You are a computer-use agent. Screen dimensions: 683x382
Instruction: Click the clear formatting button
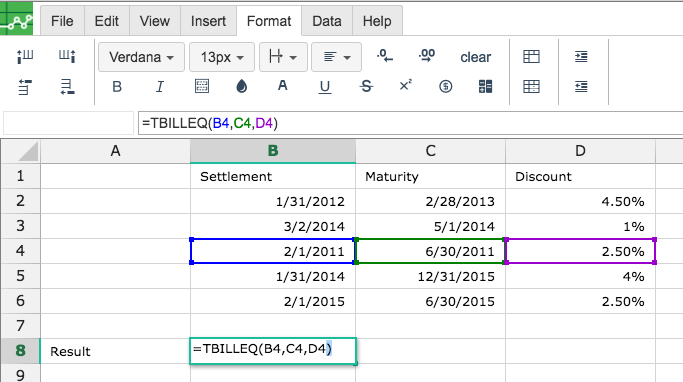pos(475,57)
